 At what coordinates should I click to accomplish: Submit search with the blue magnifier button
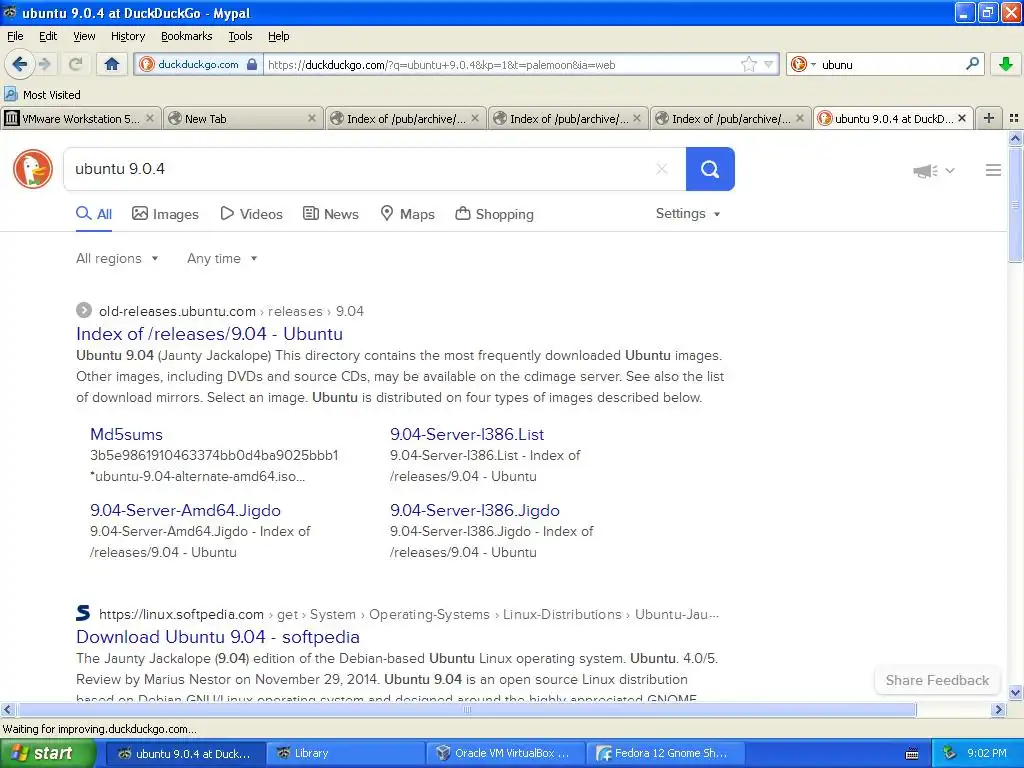pyautogui.click(x=710, y=169)
